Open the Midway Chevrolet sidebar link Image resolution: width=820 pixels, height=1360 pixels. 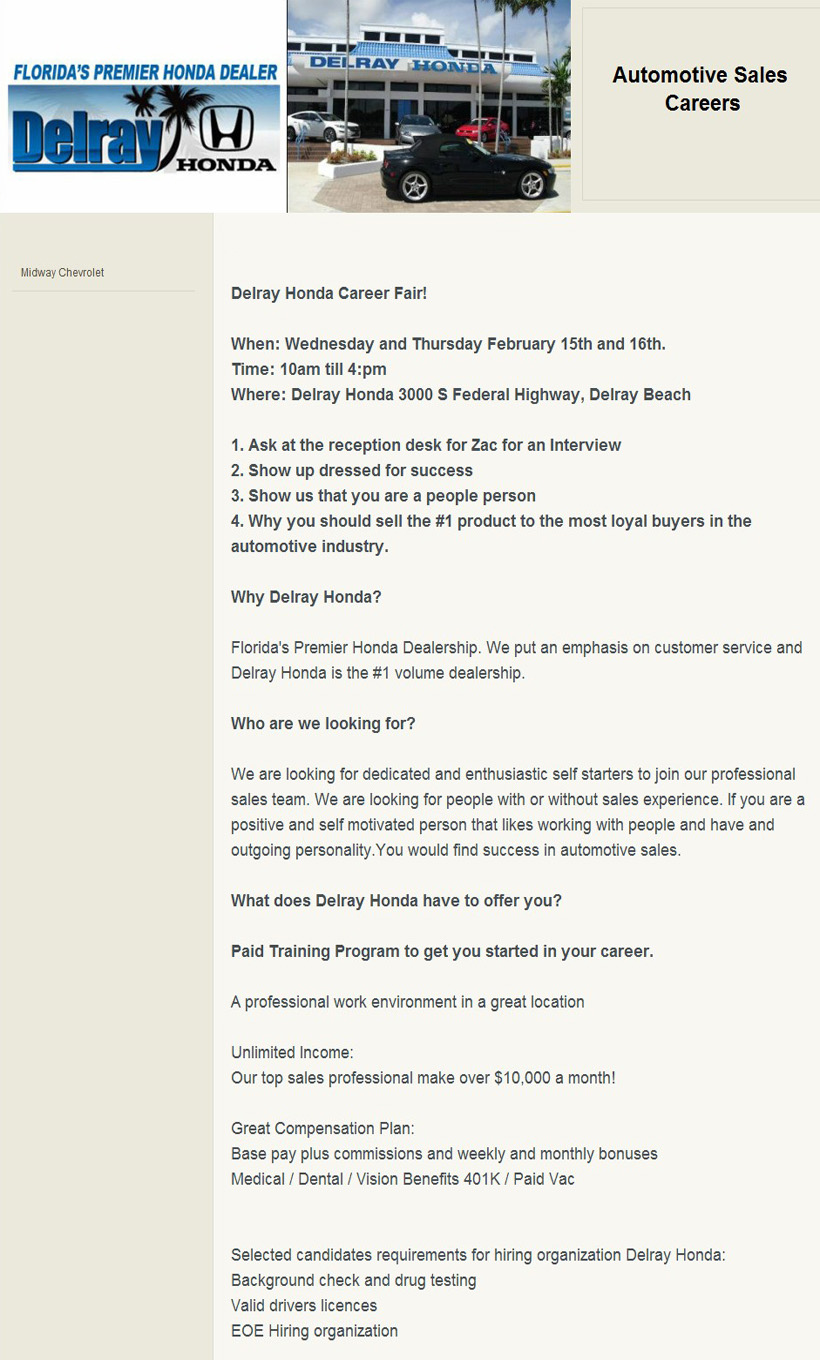(x=62, y=273)
